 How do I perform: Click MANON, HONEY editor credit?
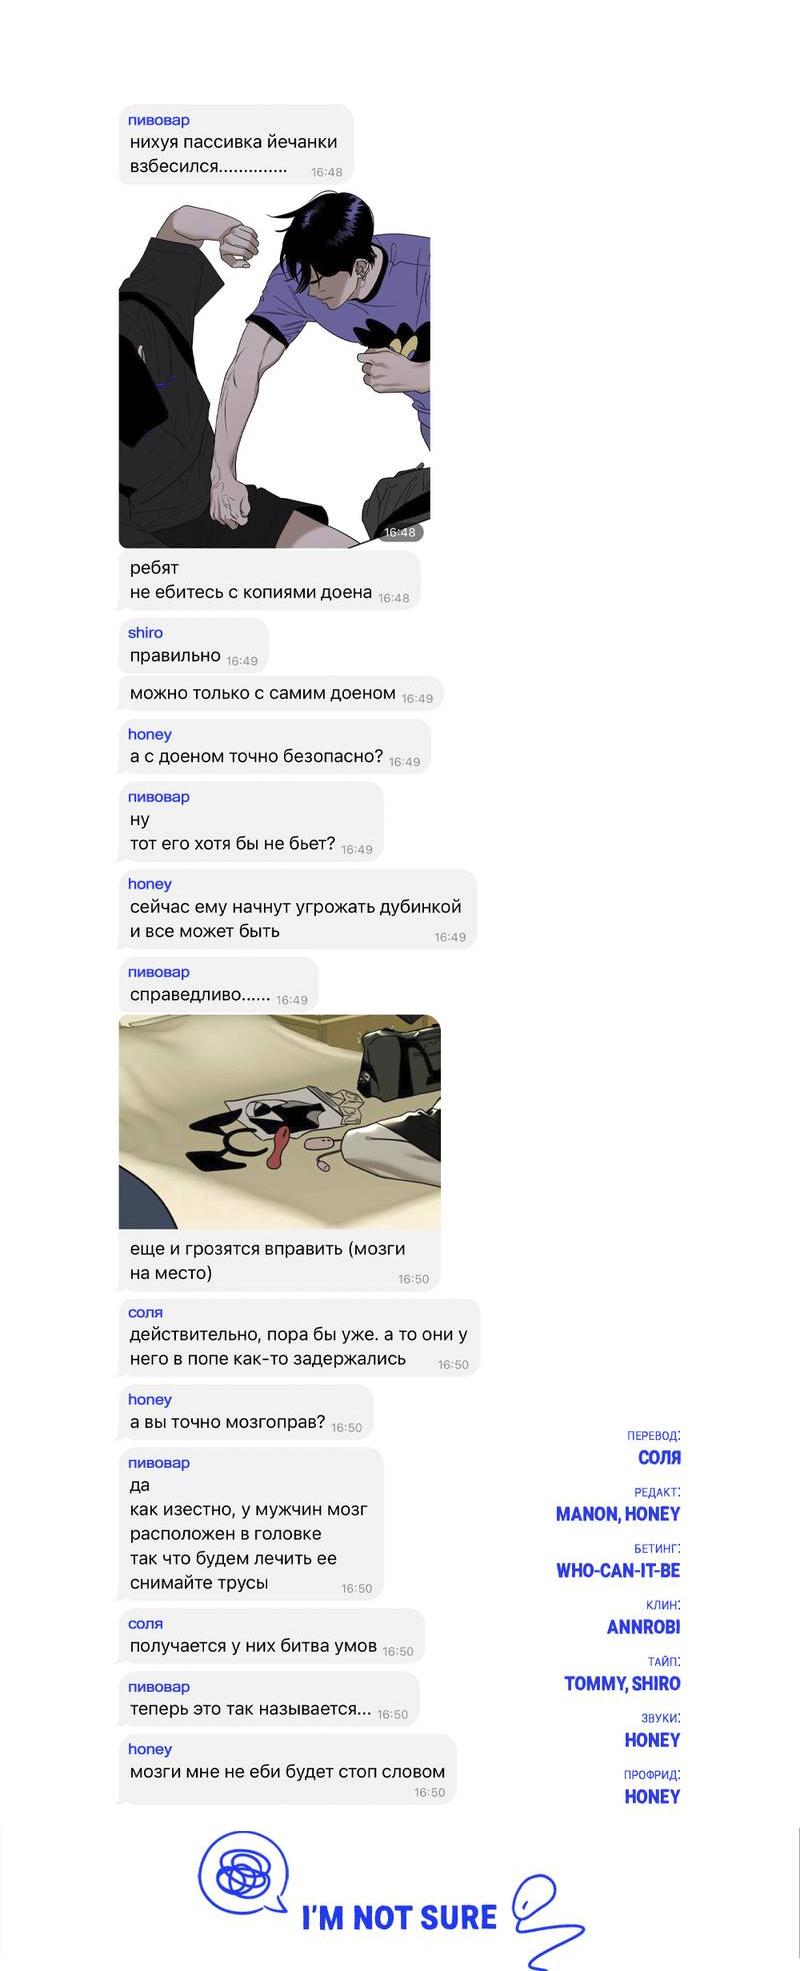pos(618,1513)
